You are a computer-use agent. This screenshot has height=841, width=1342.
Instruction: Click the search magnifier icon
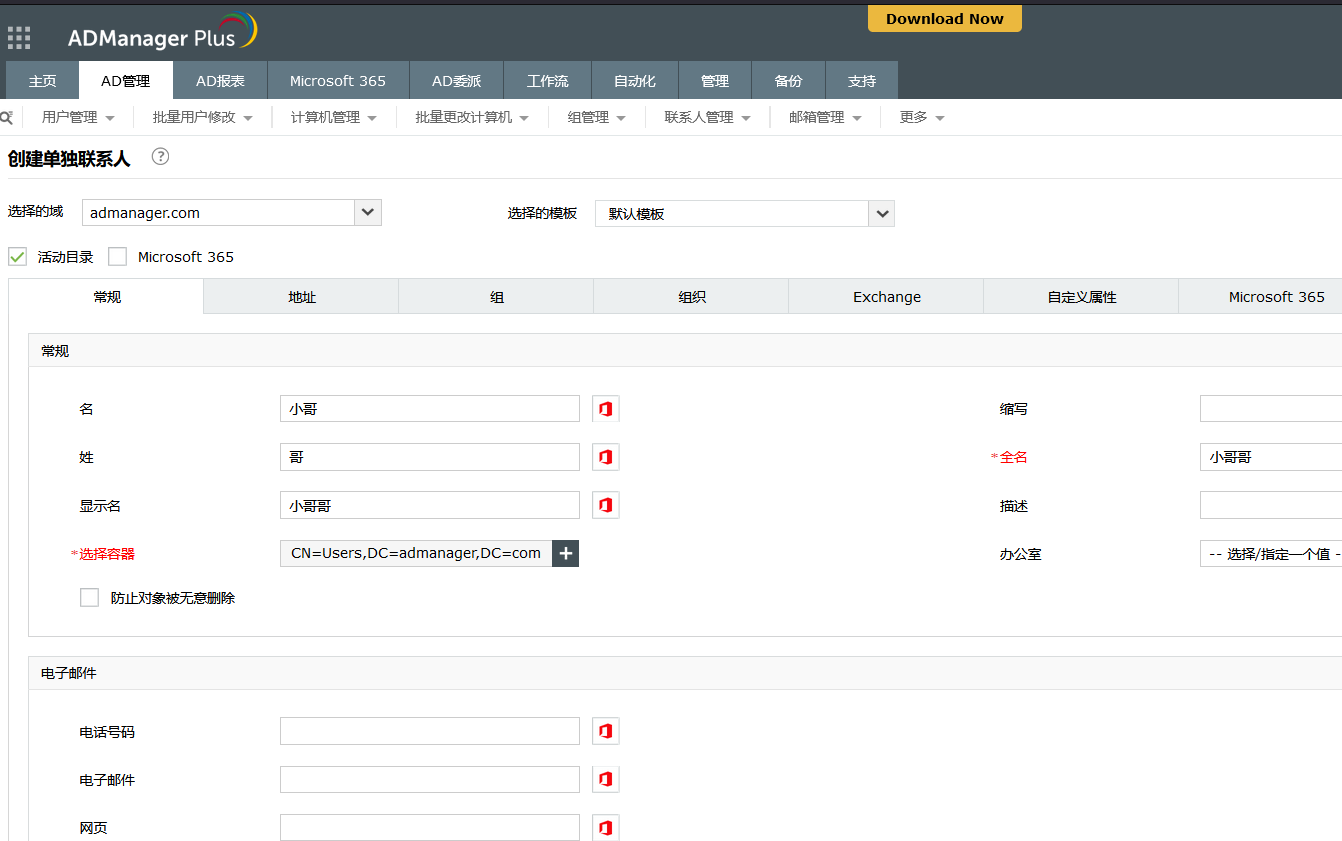pos(6,117)
